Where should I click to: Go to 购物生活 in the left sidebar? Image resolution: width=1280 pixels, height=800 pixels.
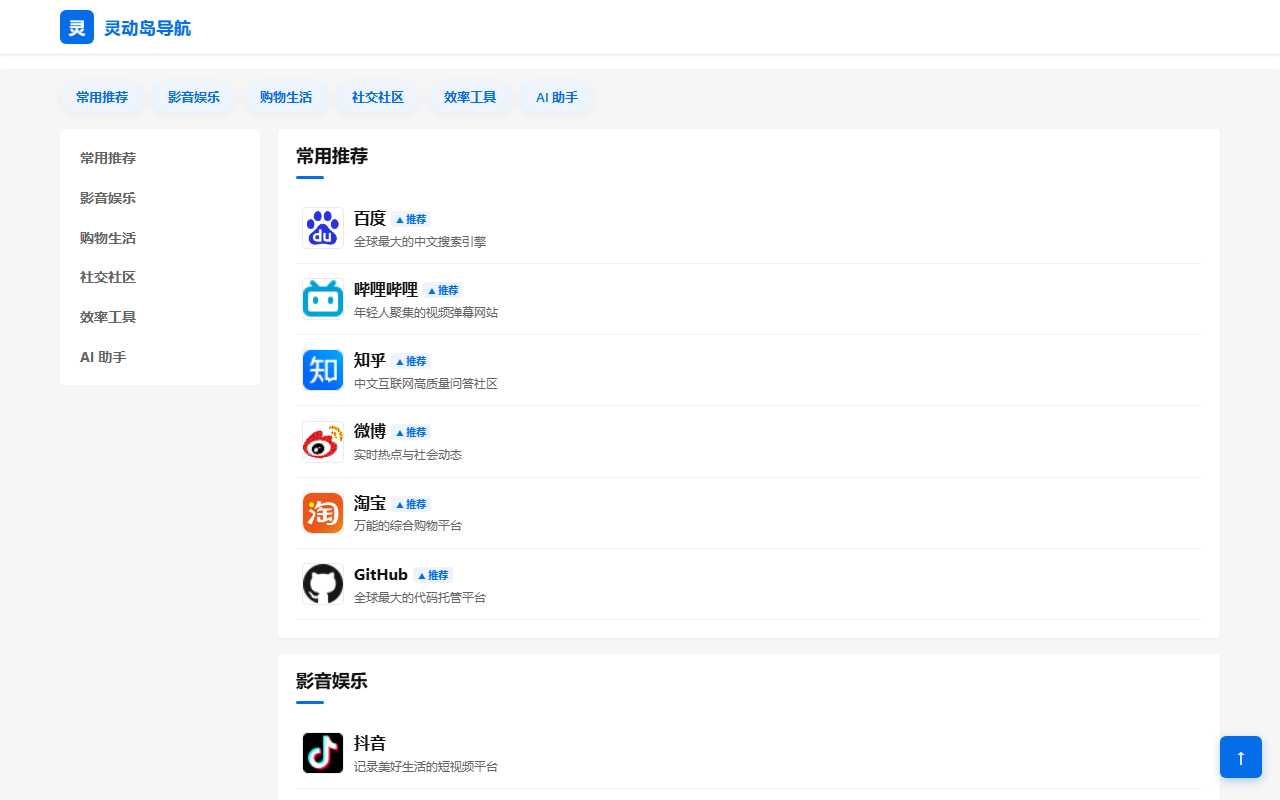(160, 238)
